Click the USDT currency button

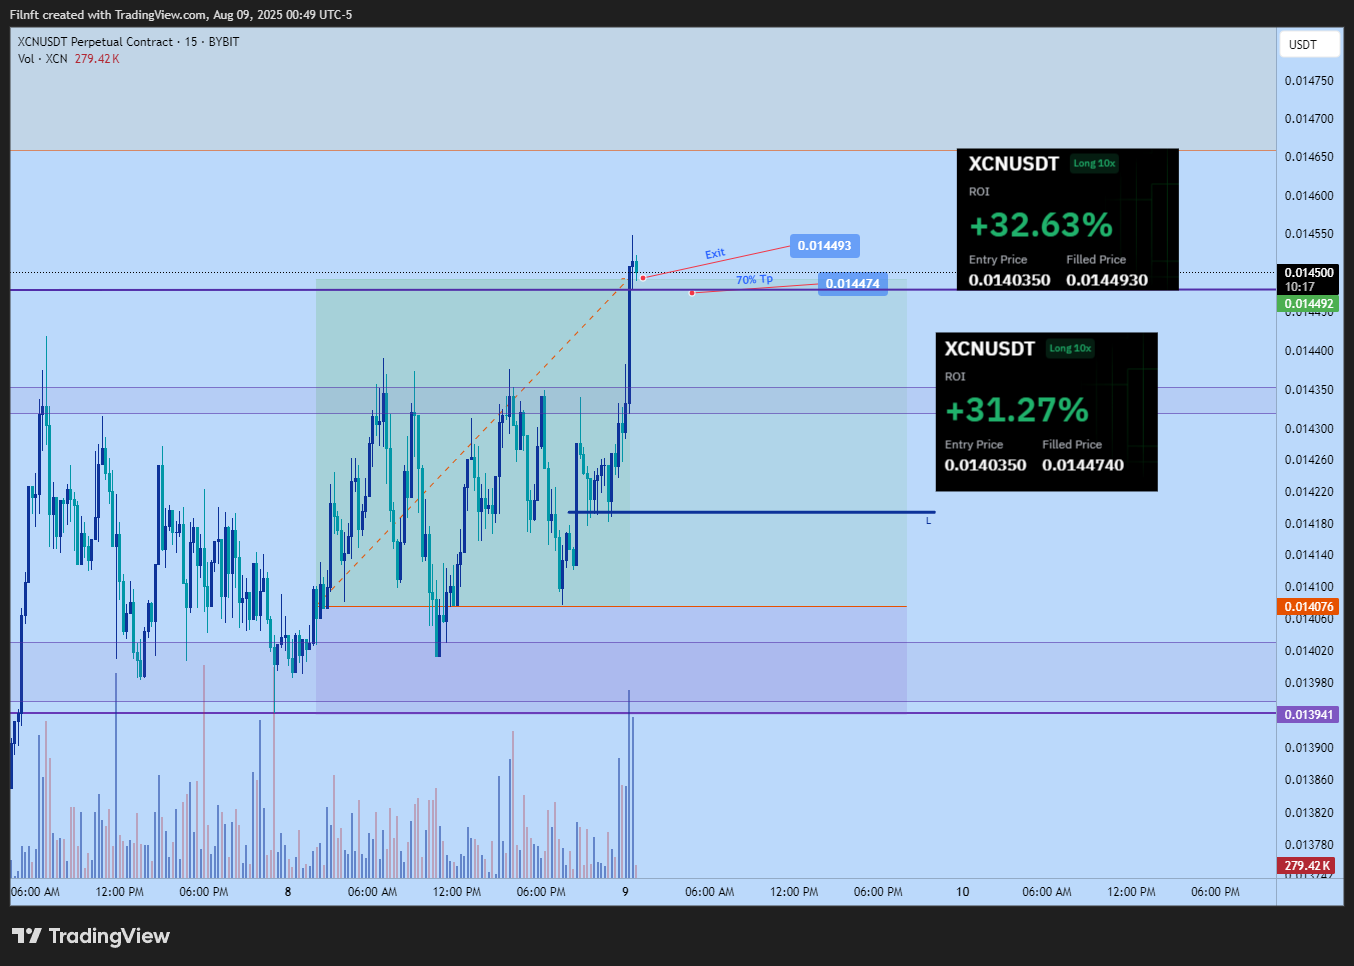coord(1309,44)
